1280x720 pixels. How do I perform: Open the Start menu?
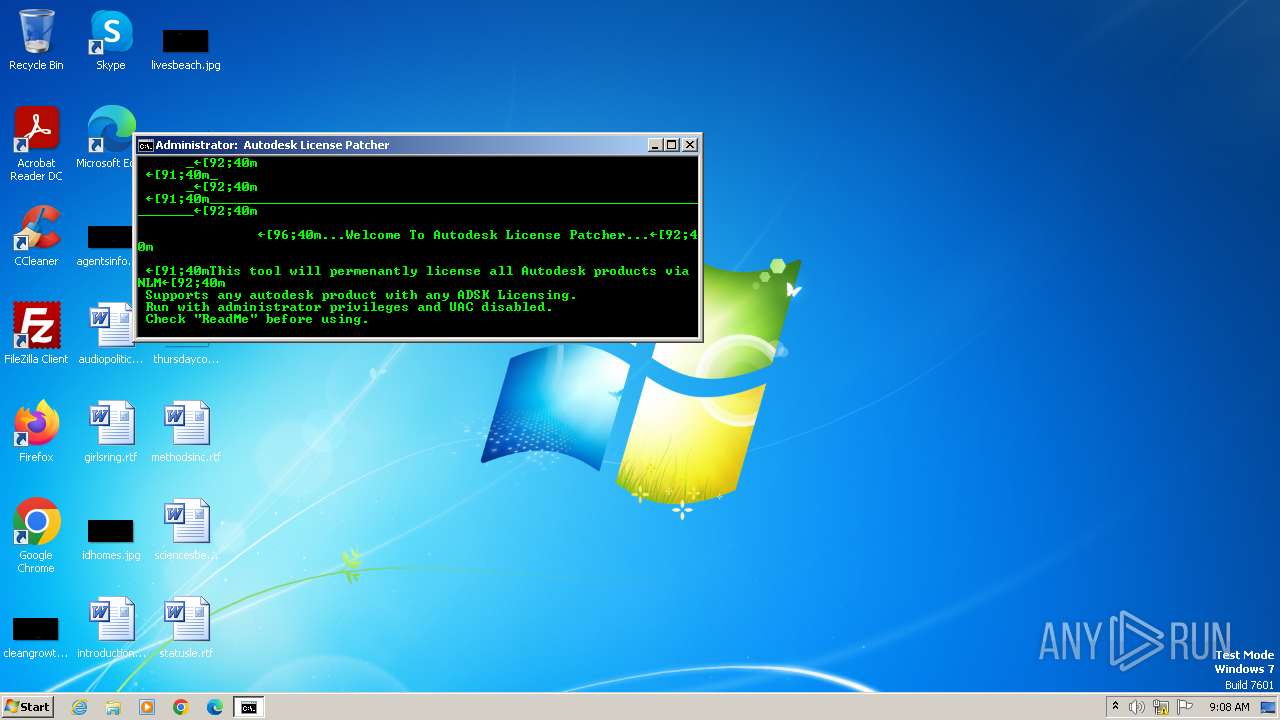(x=27, y=706)
